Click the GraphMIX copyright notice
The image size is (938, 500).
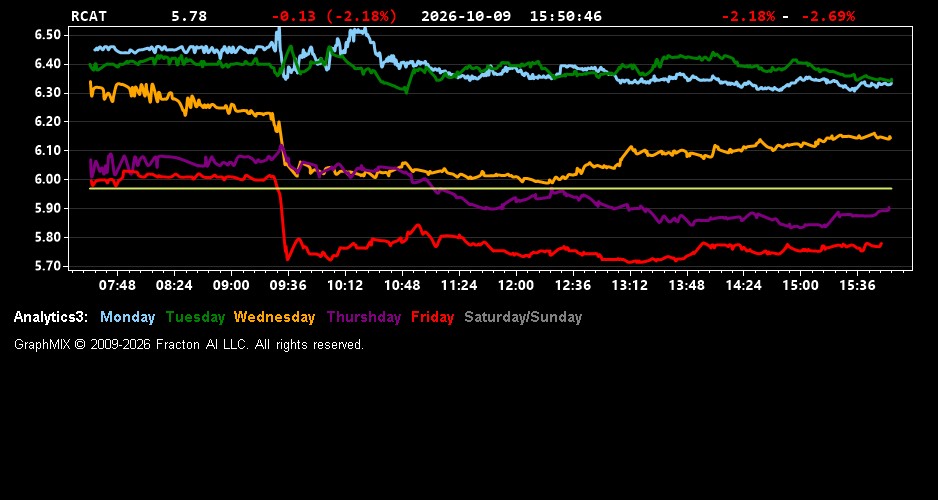click(x=189, y=344)
